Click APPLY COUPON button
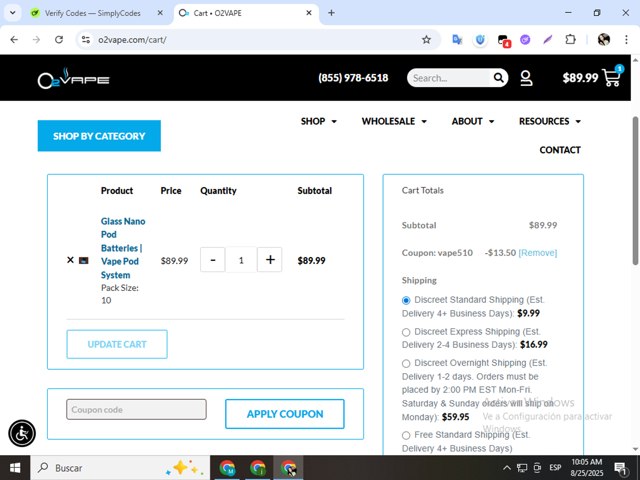Viewport: 640px width, 480px height. point(285,414)
